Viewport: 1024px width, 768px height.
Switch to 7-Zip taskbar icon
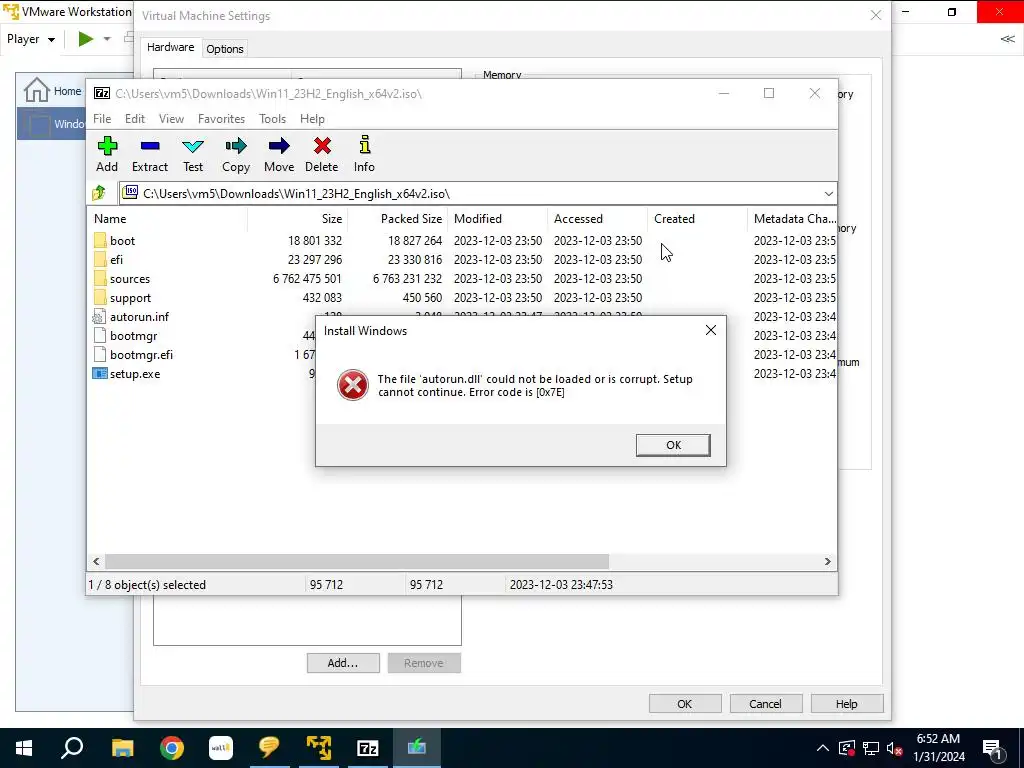click(x=368, y=748)
